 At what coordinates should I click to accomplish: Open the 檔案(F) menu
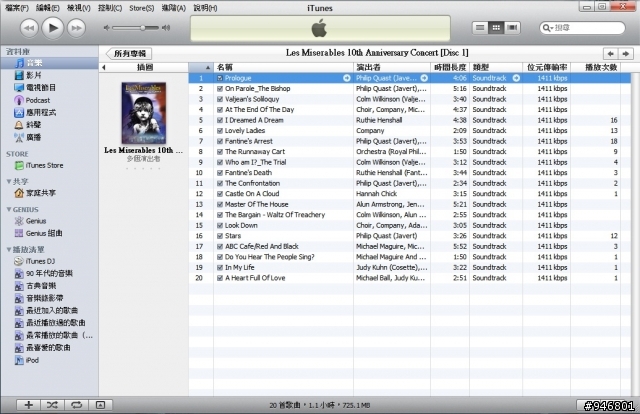point(17,8)
